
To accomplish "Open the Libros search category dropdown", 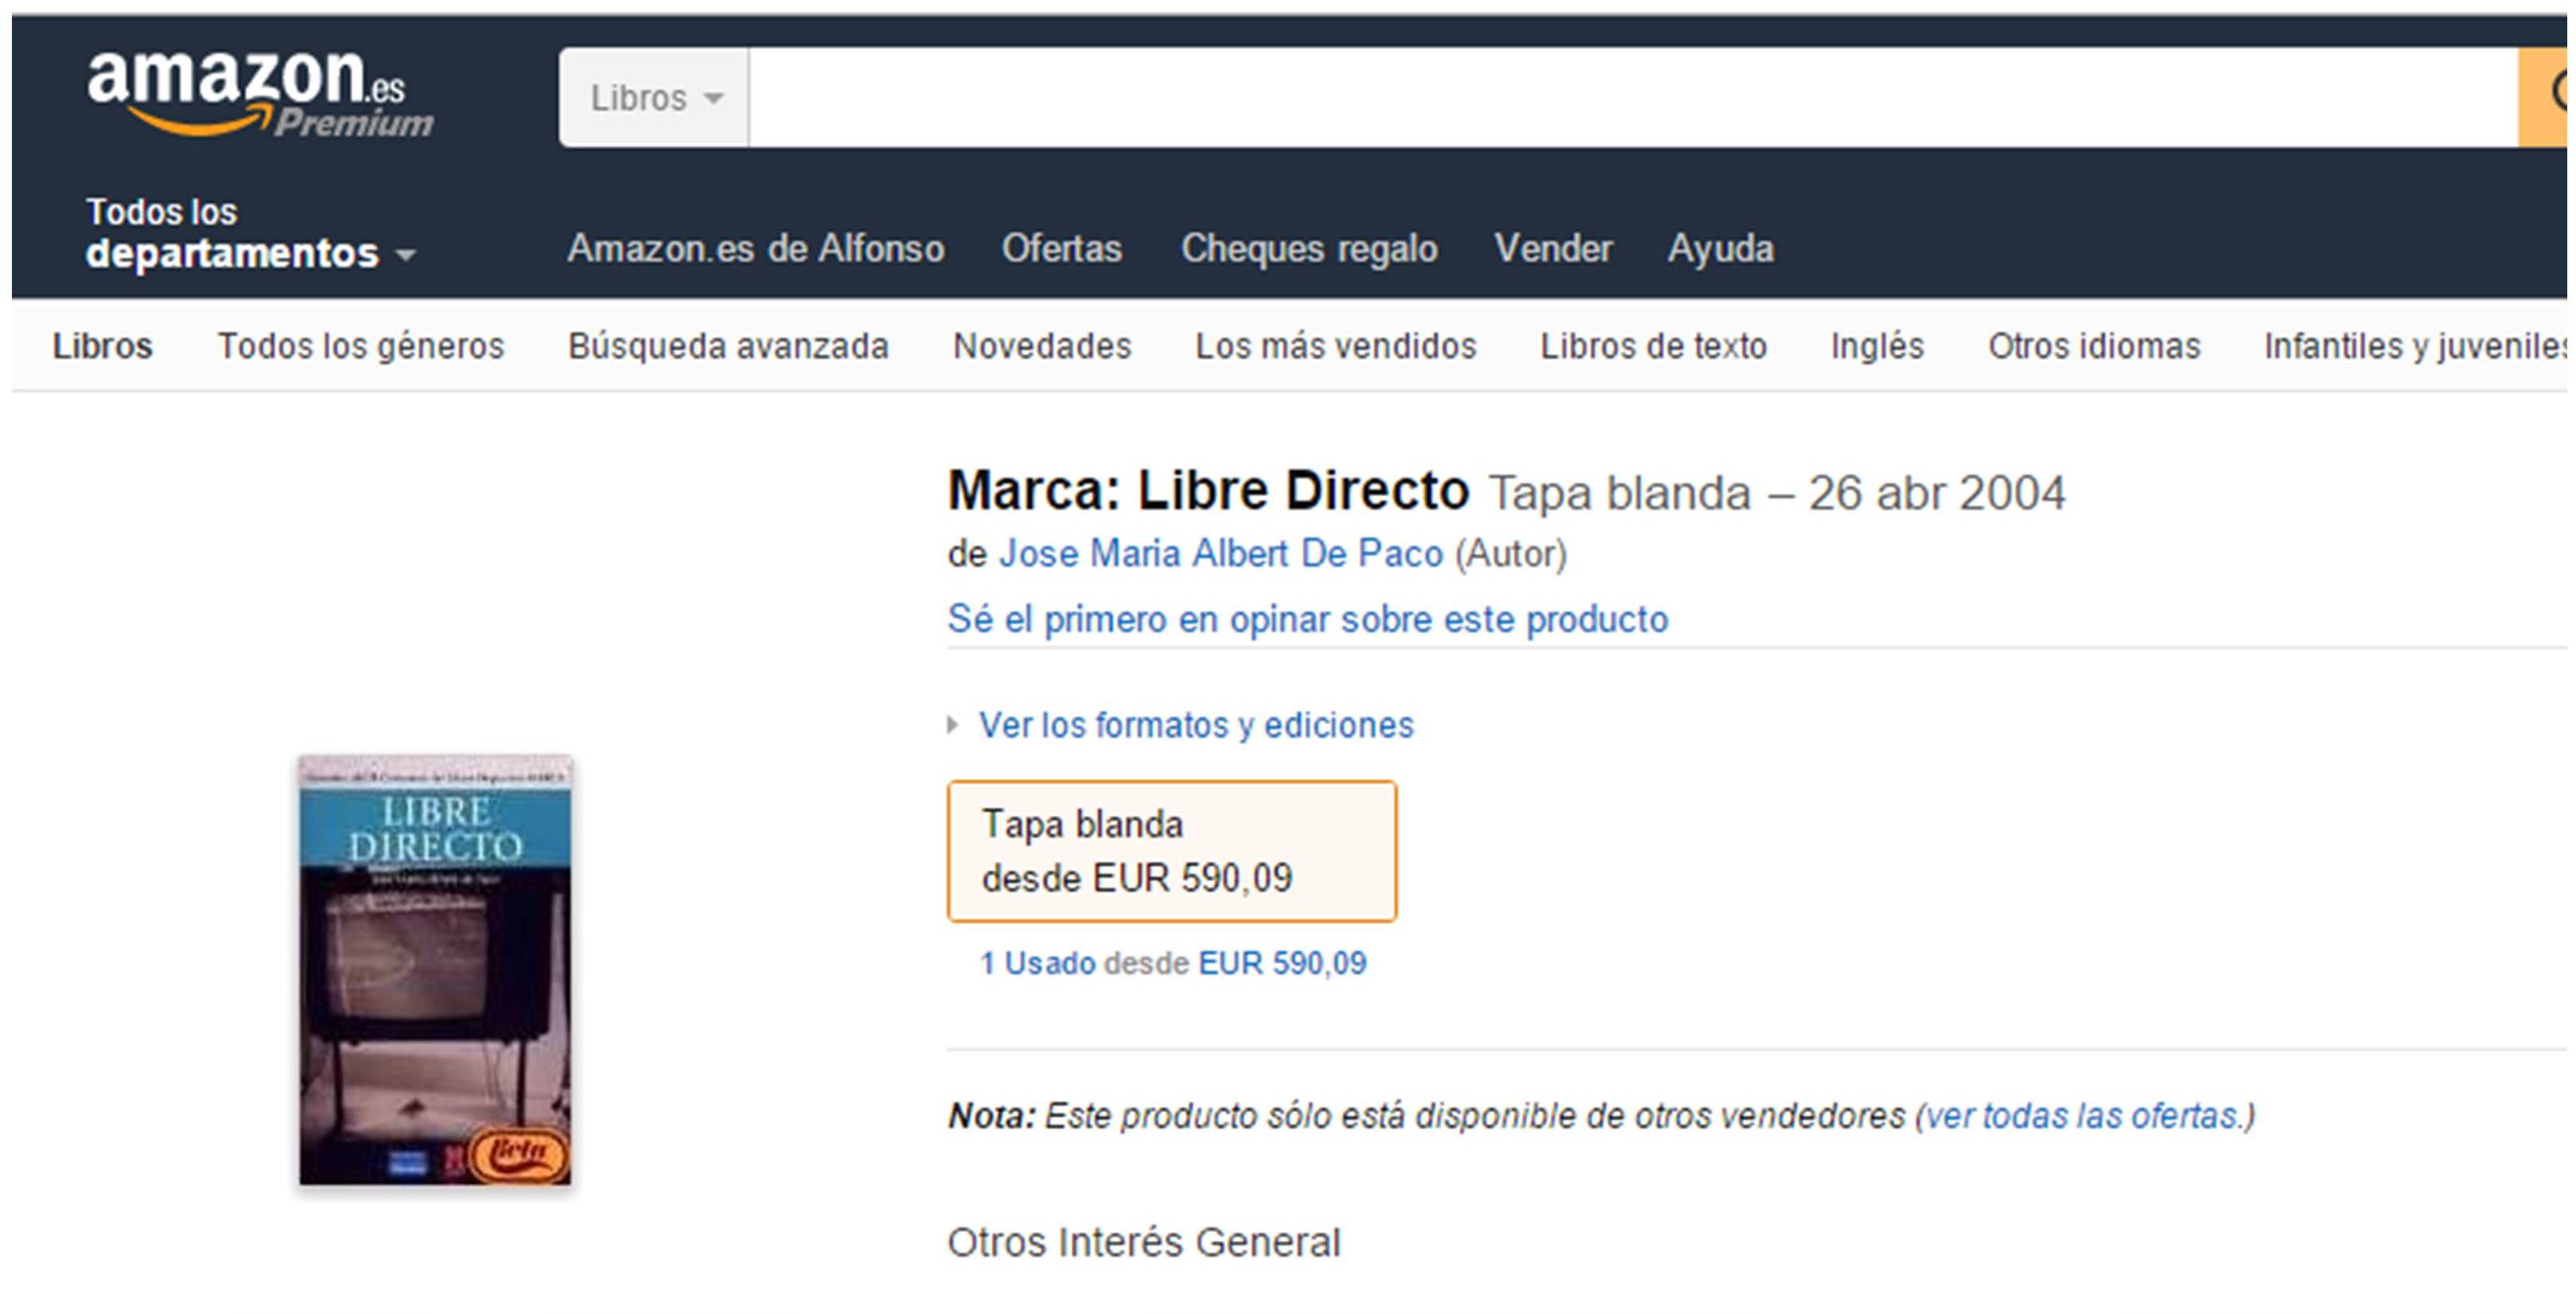I will click(655, 98).
